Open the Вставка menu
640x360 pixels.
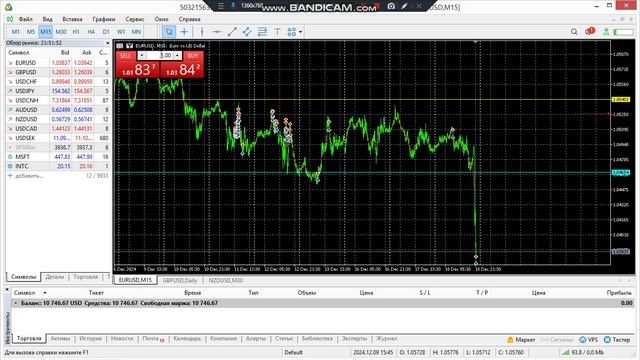coord(72,19)
